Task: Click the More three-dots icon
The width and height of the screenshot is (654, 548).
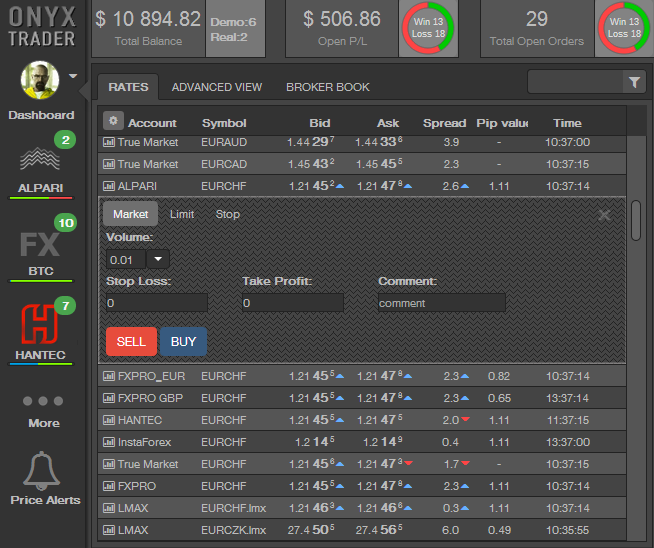Action: 43,401
